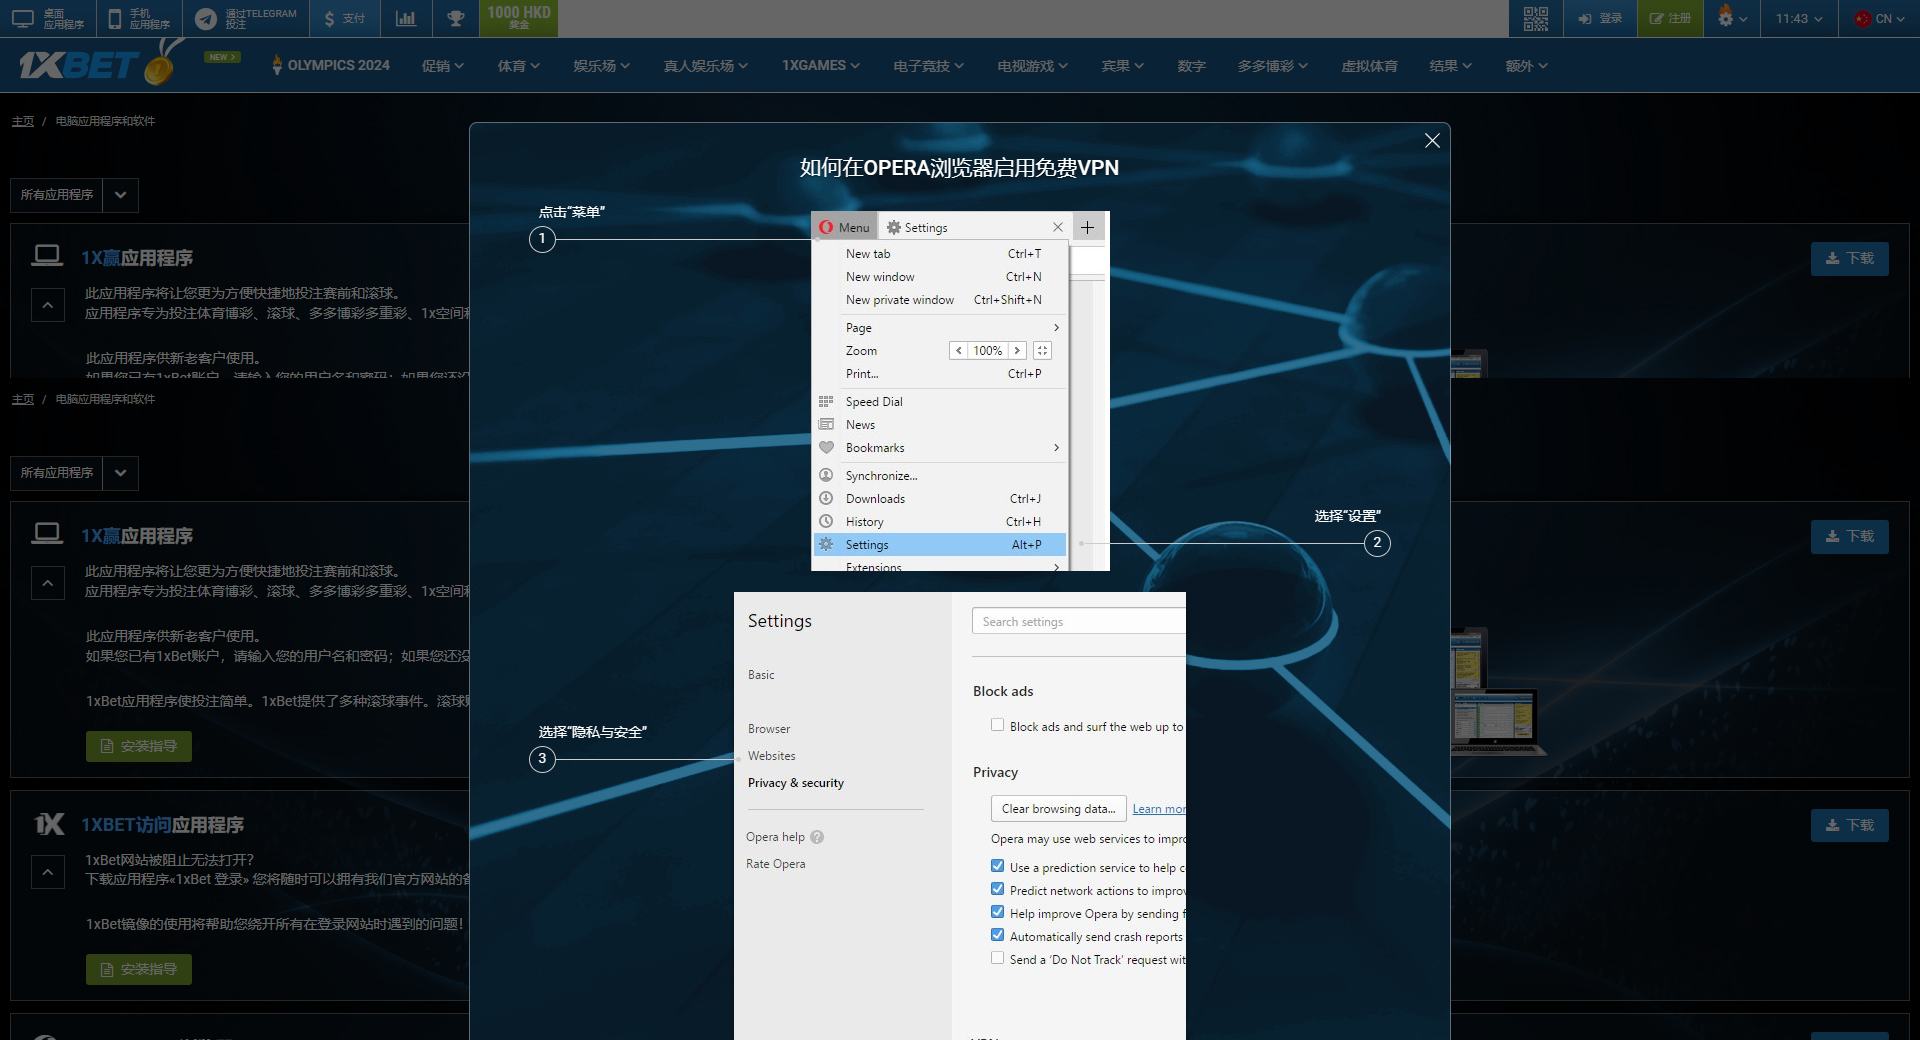The image size is (1920, 1040).
Task: Select highlighted Settings entry in Opera menu
Action: (x=940, y=544)
